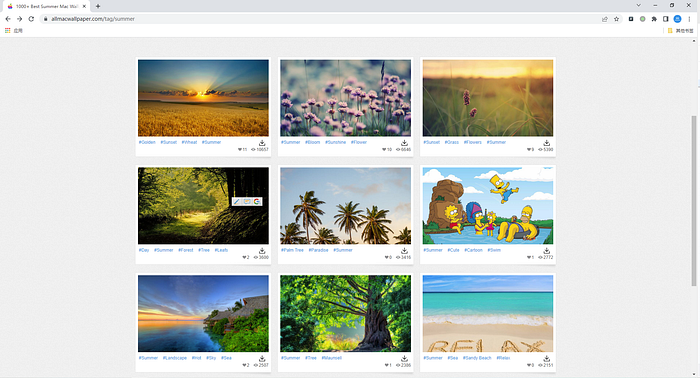Download the forest path wallpaper
The width and height of the screenshot is (700, 378).
tap(262, 251)
